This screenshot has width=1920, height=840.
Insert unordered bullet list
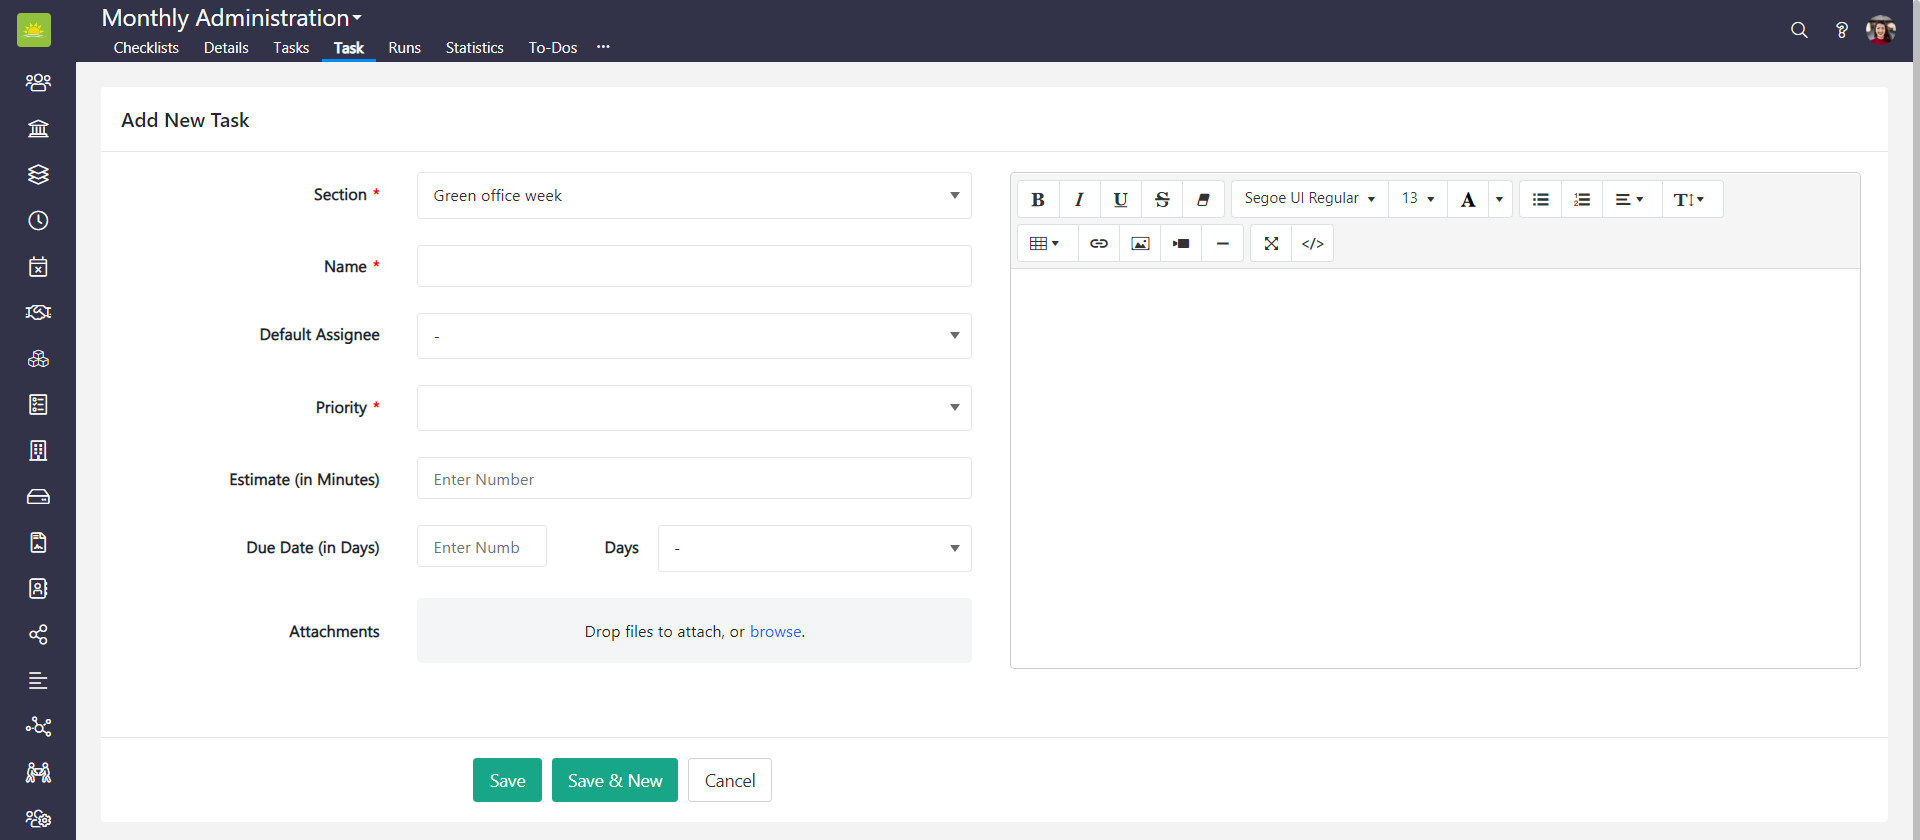point(1540,199)
